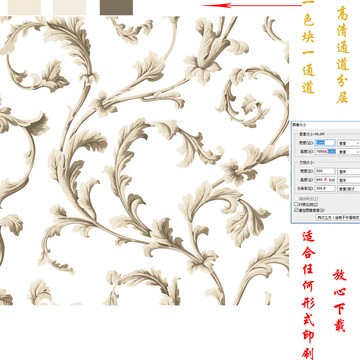360x360 pixels.
Task: Click the red arrow pointing at swatches
Action: click(x=251, y=5)
